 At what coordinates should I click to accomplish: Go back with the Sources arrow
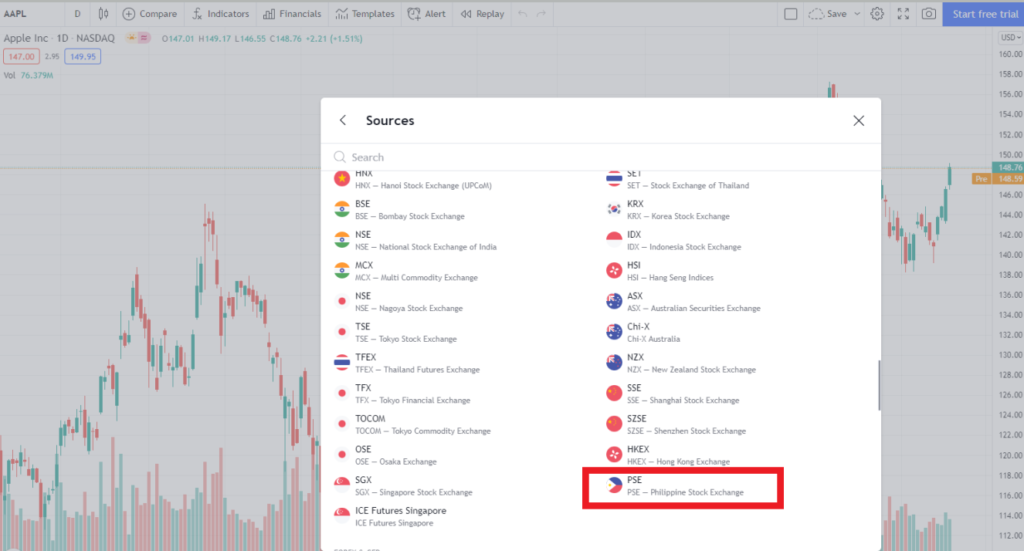click(x=343, y=120)
